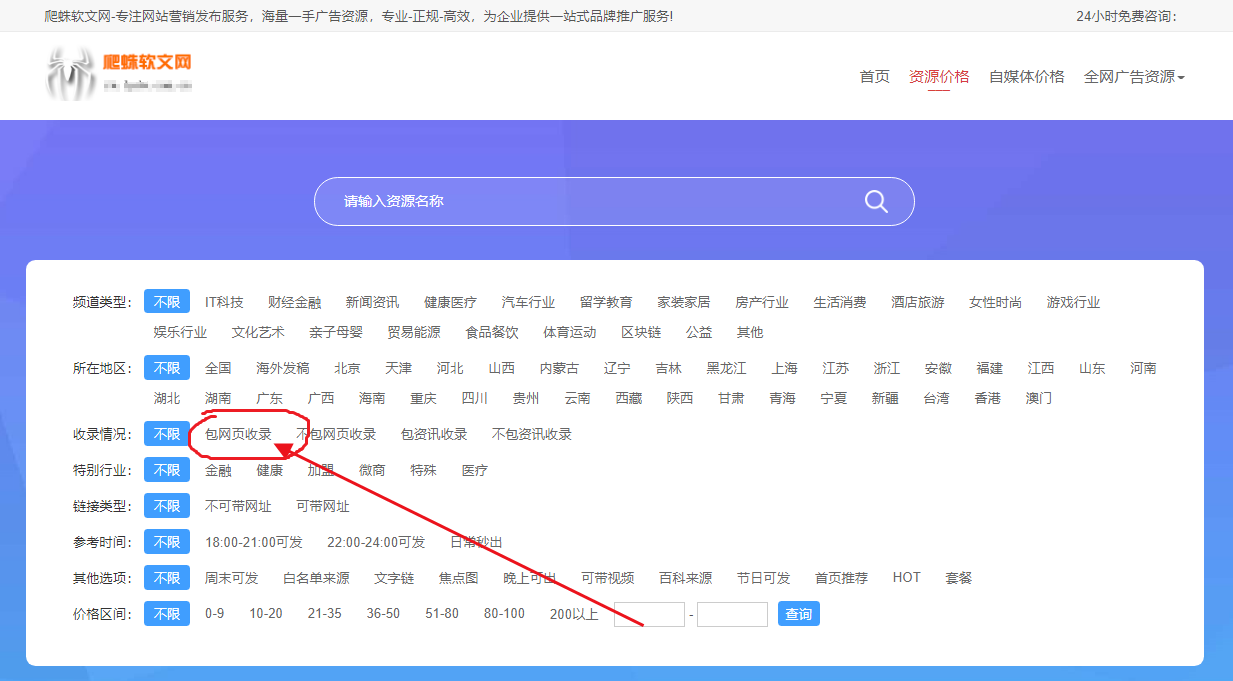Click the minimum price input box

tap(648, 613)
